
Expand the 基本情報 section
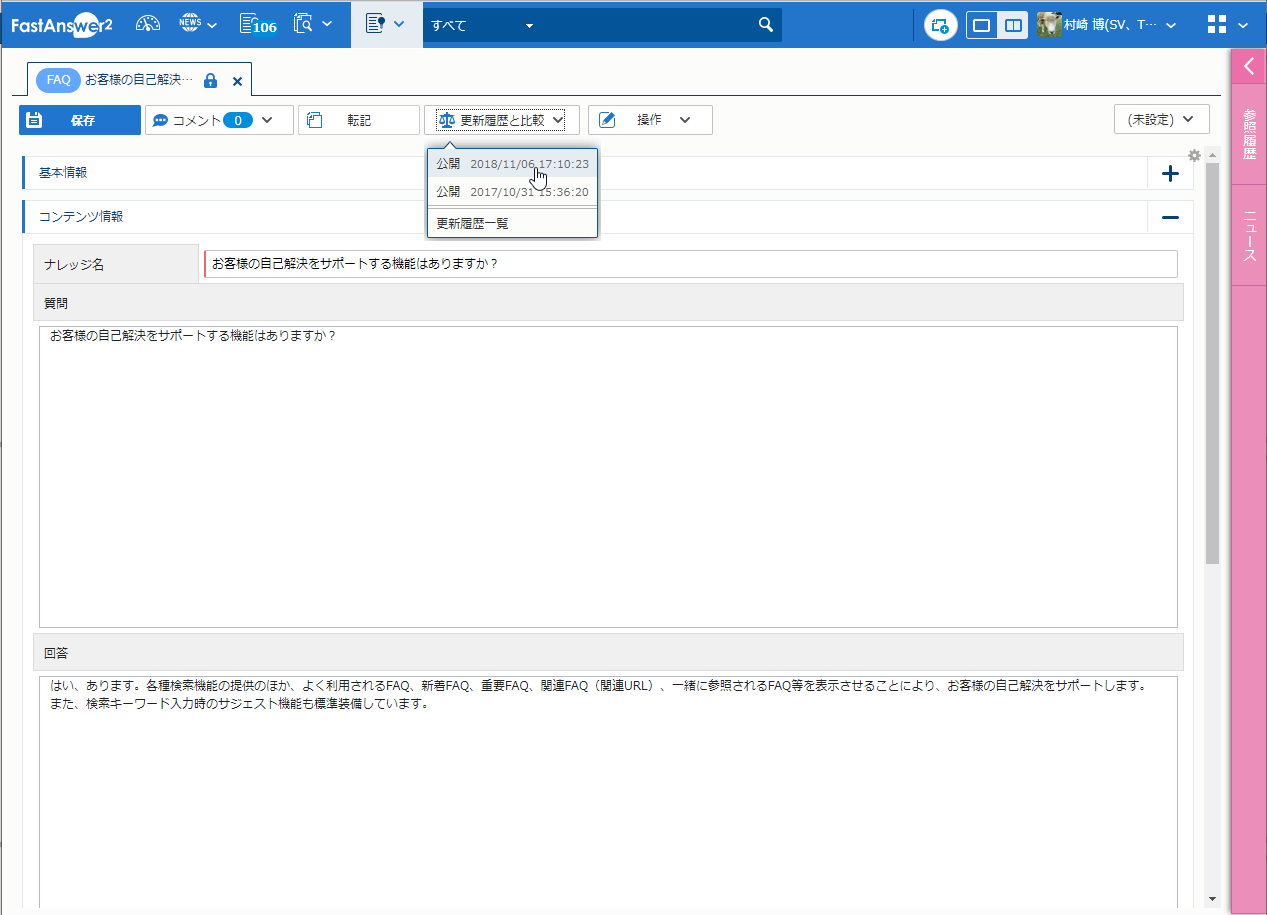tap(1170, 173)
